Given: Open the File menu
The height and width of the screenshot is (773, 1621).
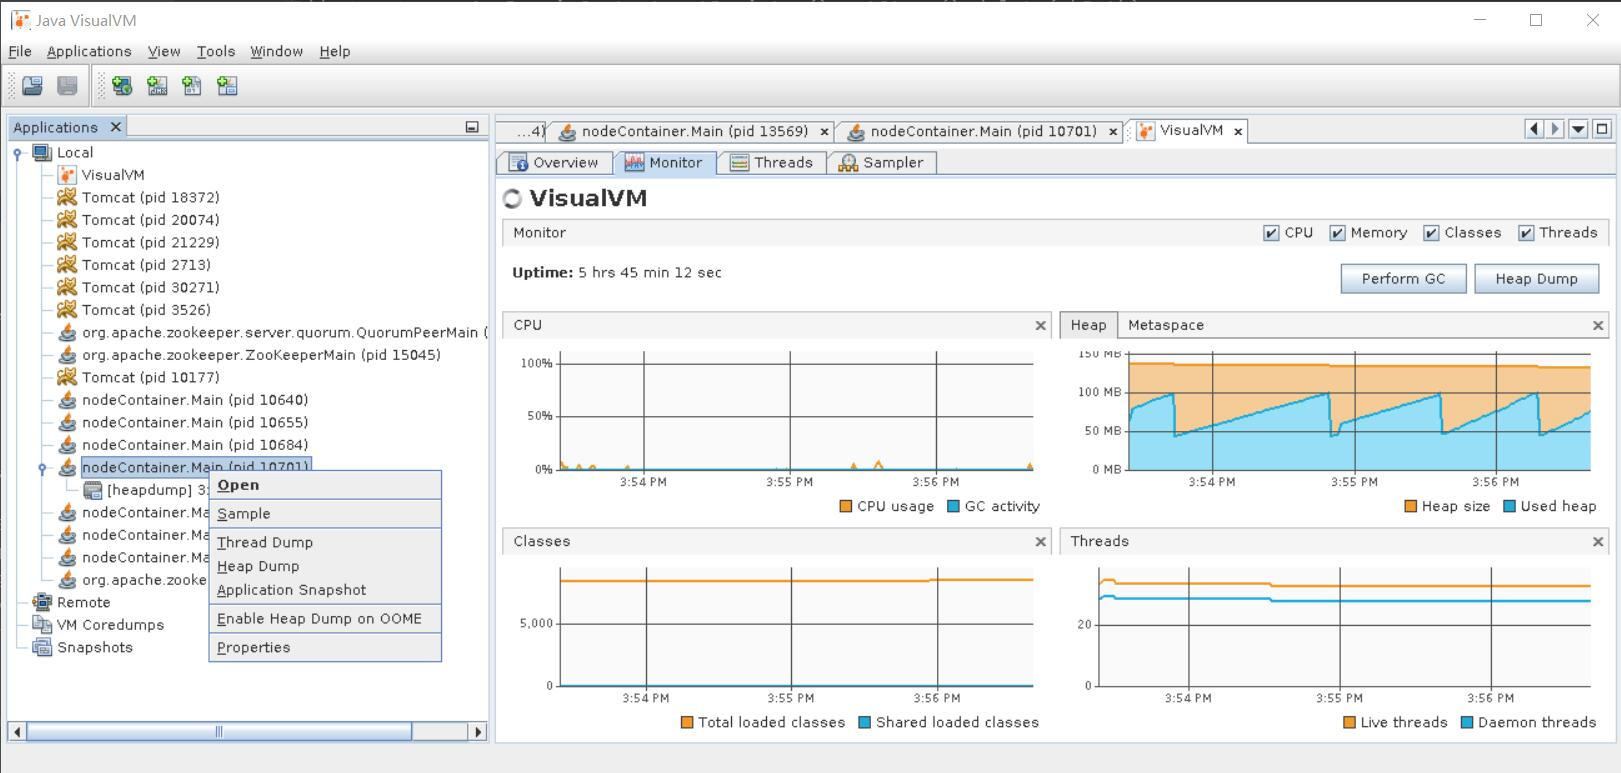Looking at the screenshot, I should tap(20, 51).
